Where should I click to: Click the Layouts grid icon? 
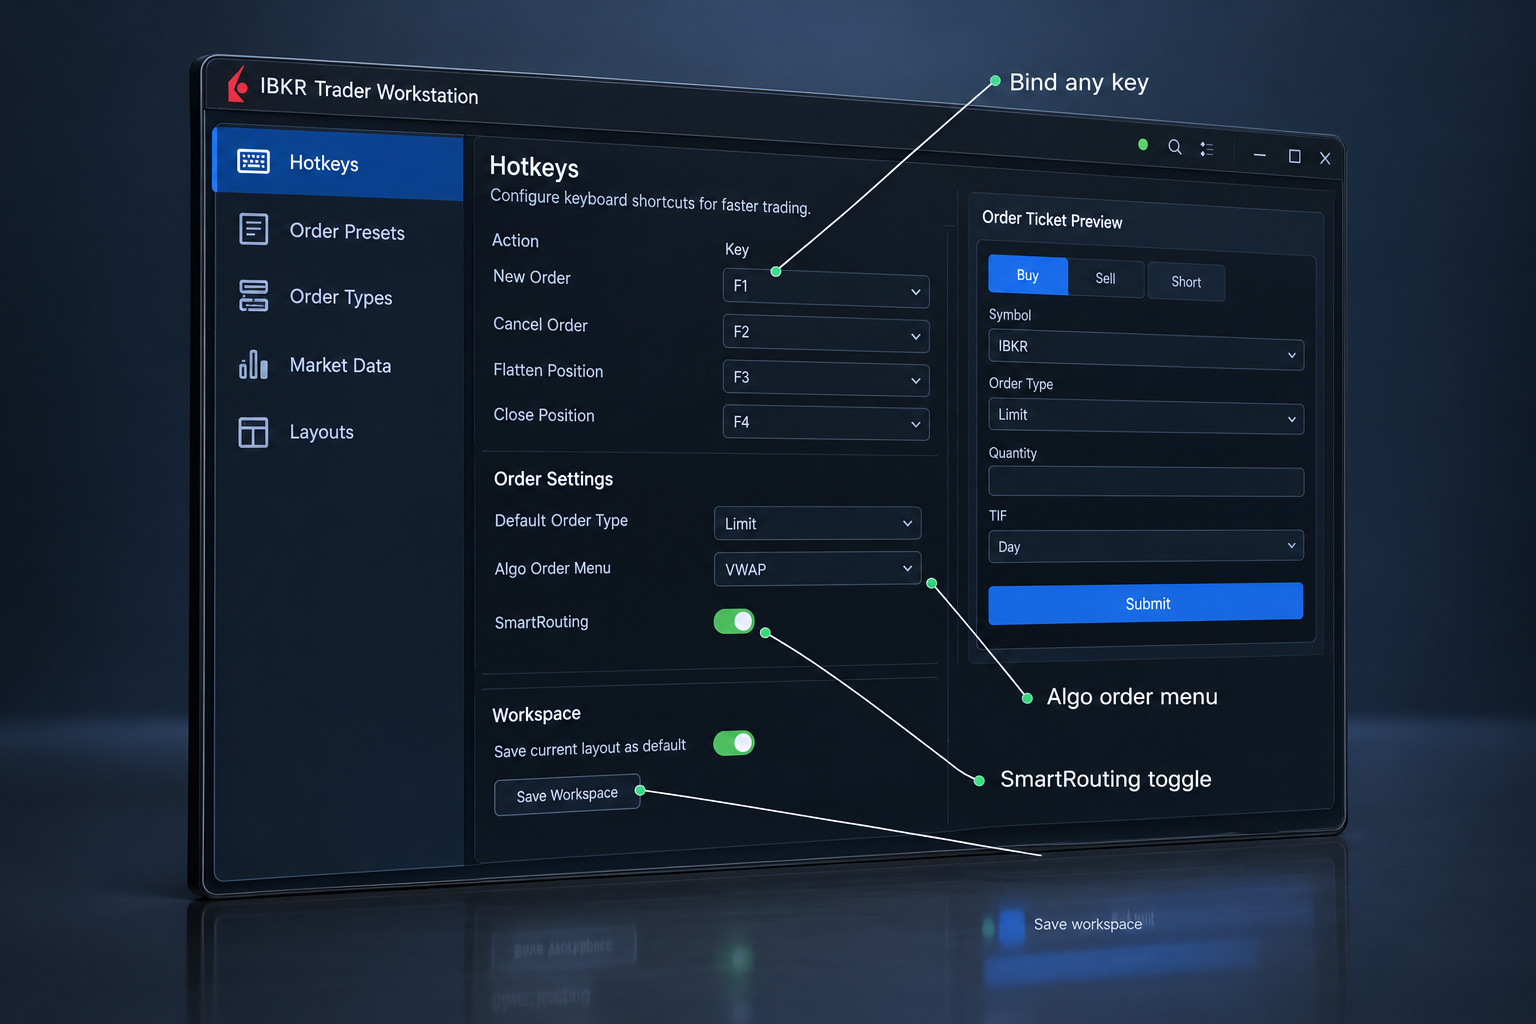click(x=254, y=432)
